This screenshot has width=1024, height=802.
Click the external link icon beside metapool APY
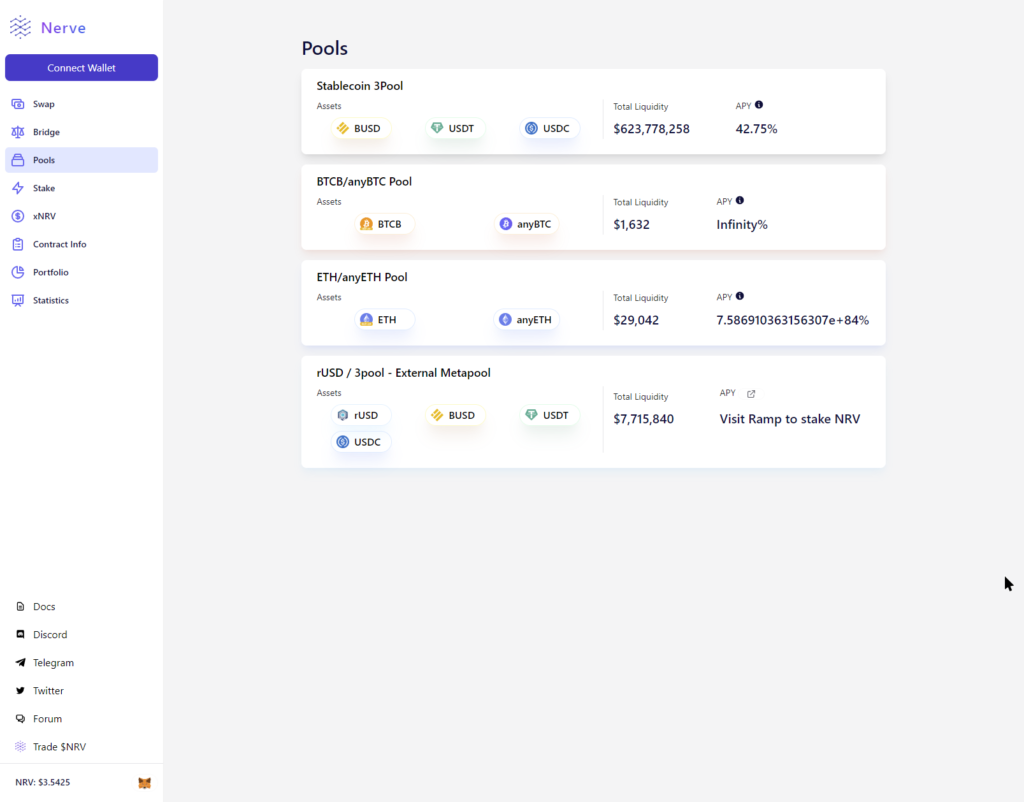click(751, 393)
